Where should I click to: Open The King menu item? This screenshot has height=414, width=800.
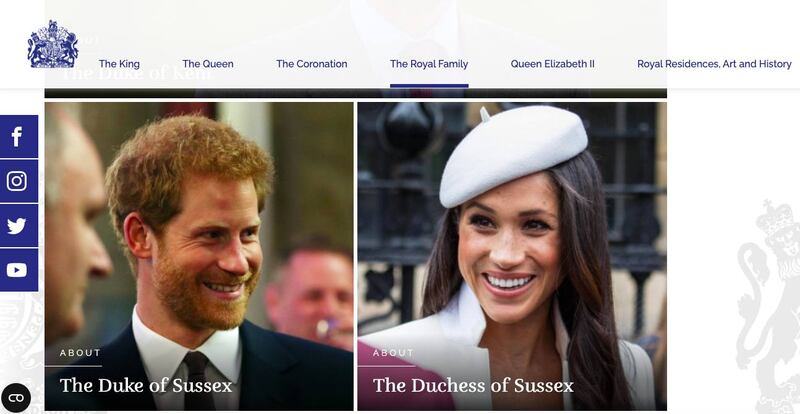point(119,64)
